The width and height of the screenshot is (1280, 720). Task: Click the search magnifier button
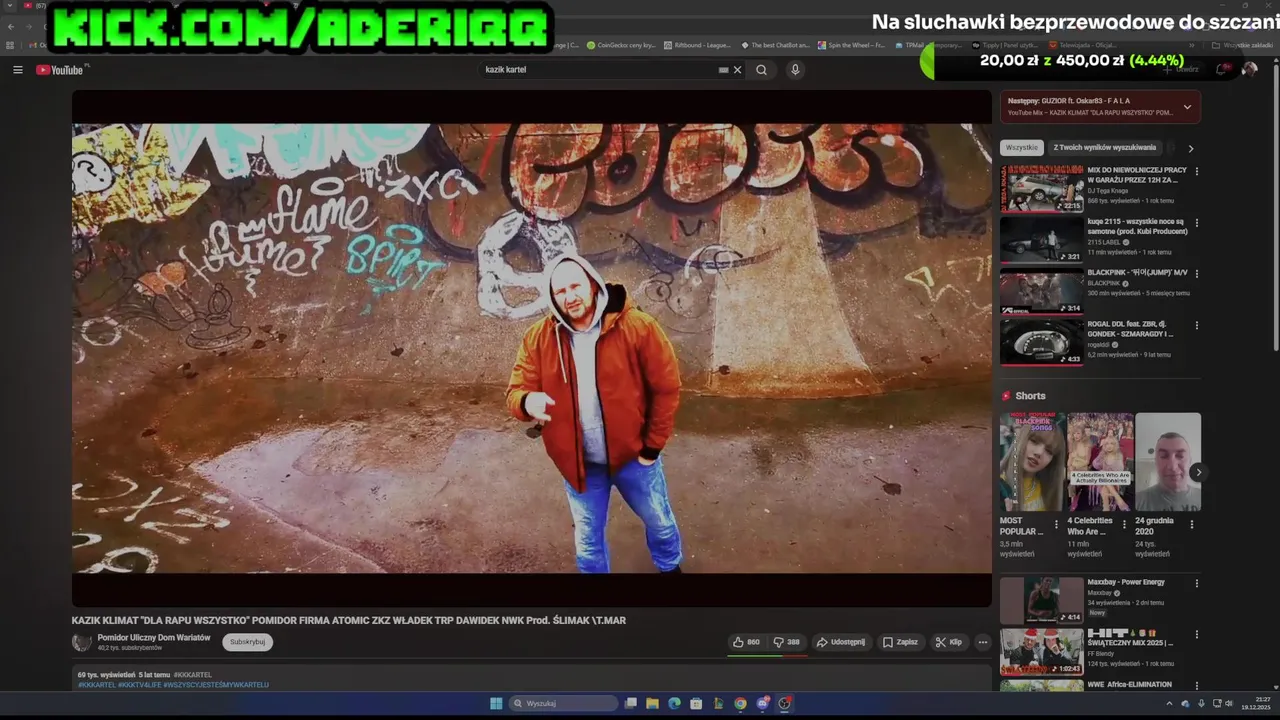coord(761,70)
